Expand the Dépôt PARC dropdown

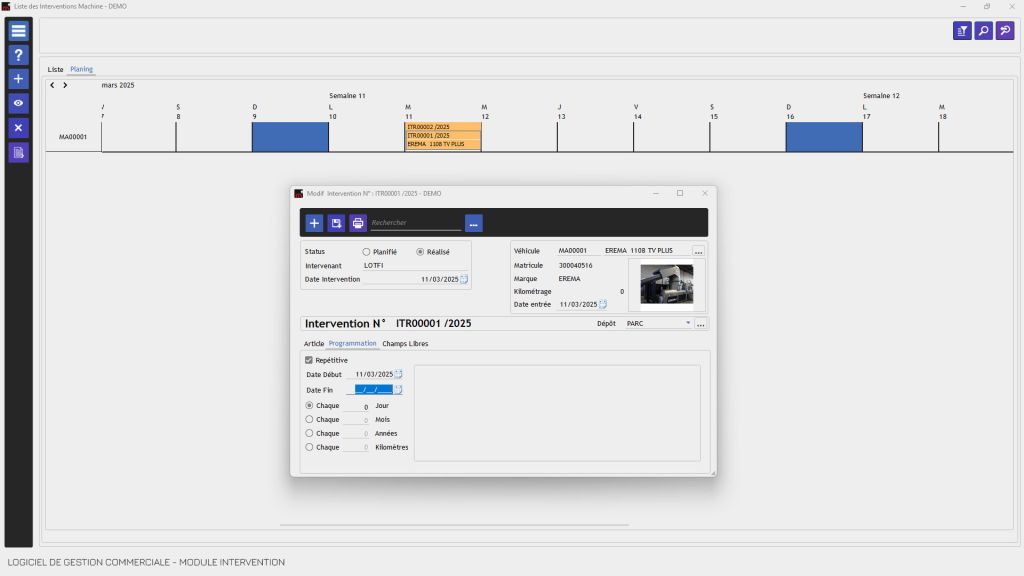(688, 324)
